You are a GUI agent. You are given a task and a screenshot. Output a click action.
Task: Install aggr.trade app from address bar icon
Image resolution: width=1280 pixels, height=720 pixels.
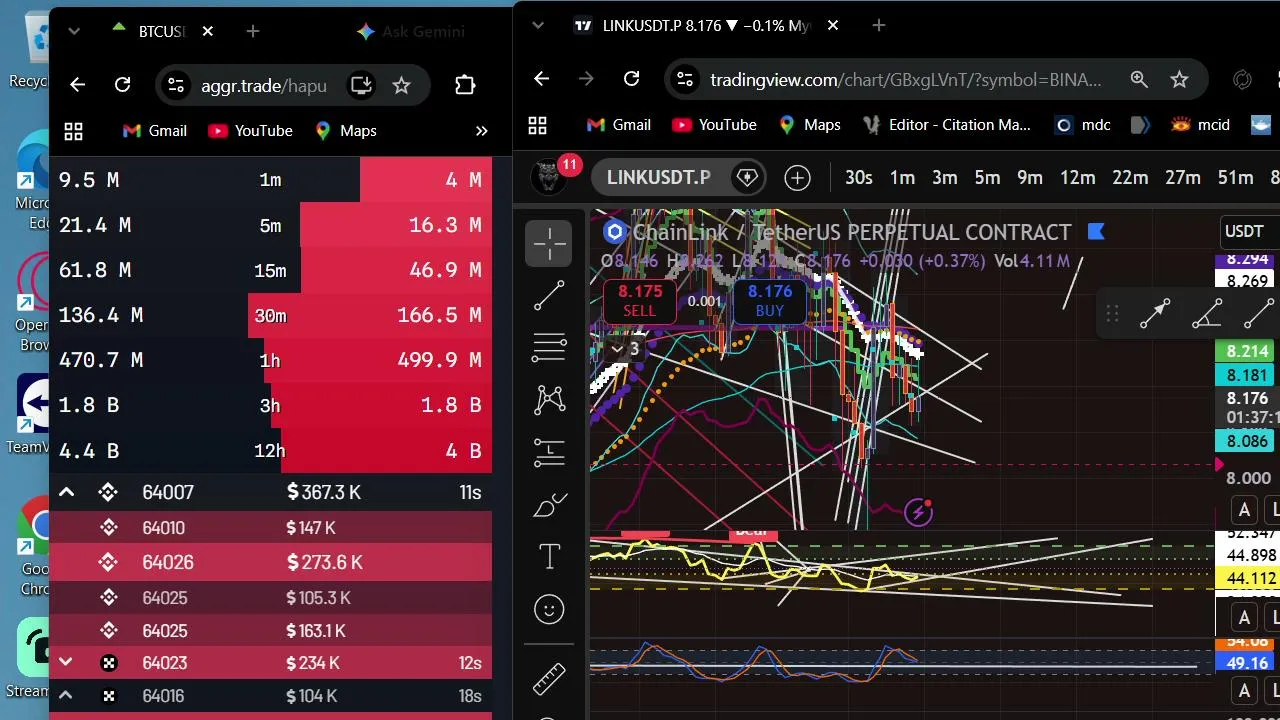click(360, 85)
